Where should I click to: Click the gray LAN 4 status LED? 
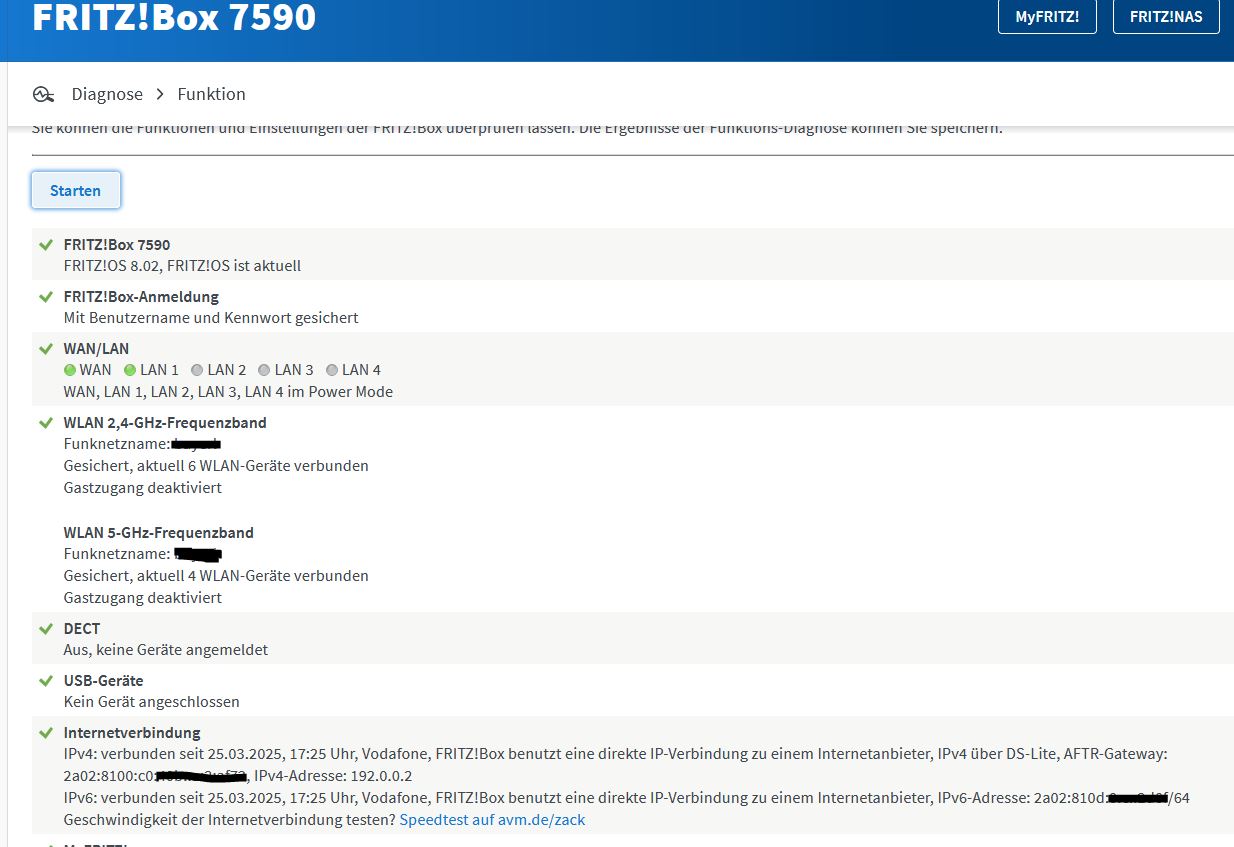point(332,370)
